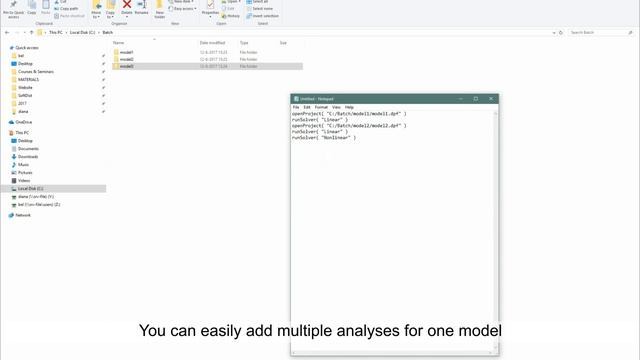Refresh the Batch folder view

(x=561, y=32)
